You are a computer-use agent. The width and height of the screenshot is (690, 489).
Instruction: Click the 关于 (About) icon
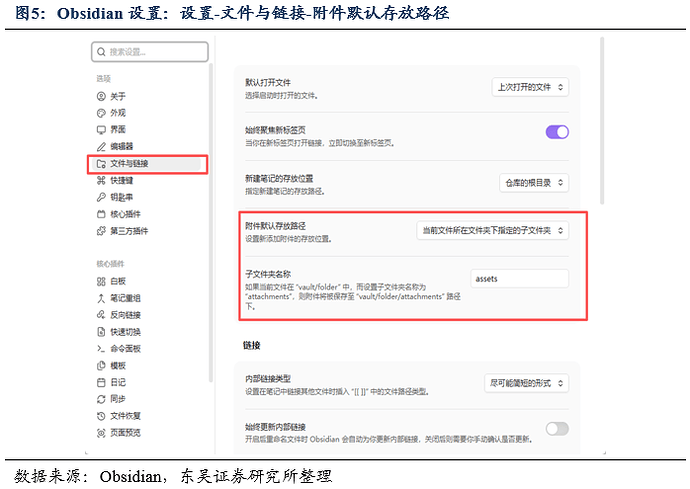click(x=101, y=96)
